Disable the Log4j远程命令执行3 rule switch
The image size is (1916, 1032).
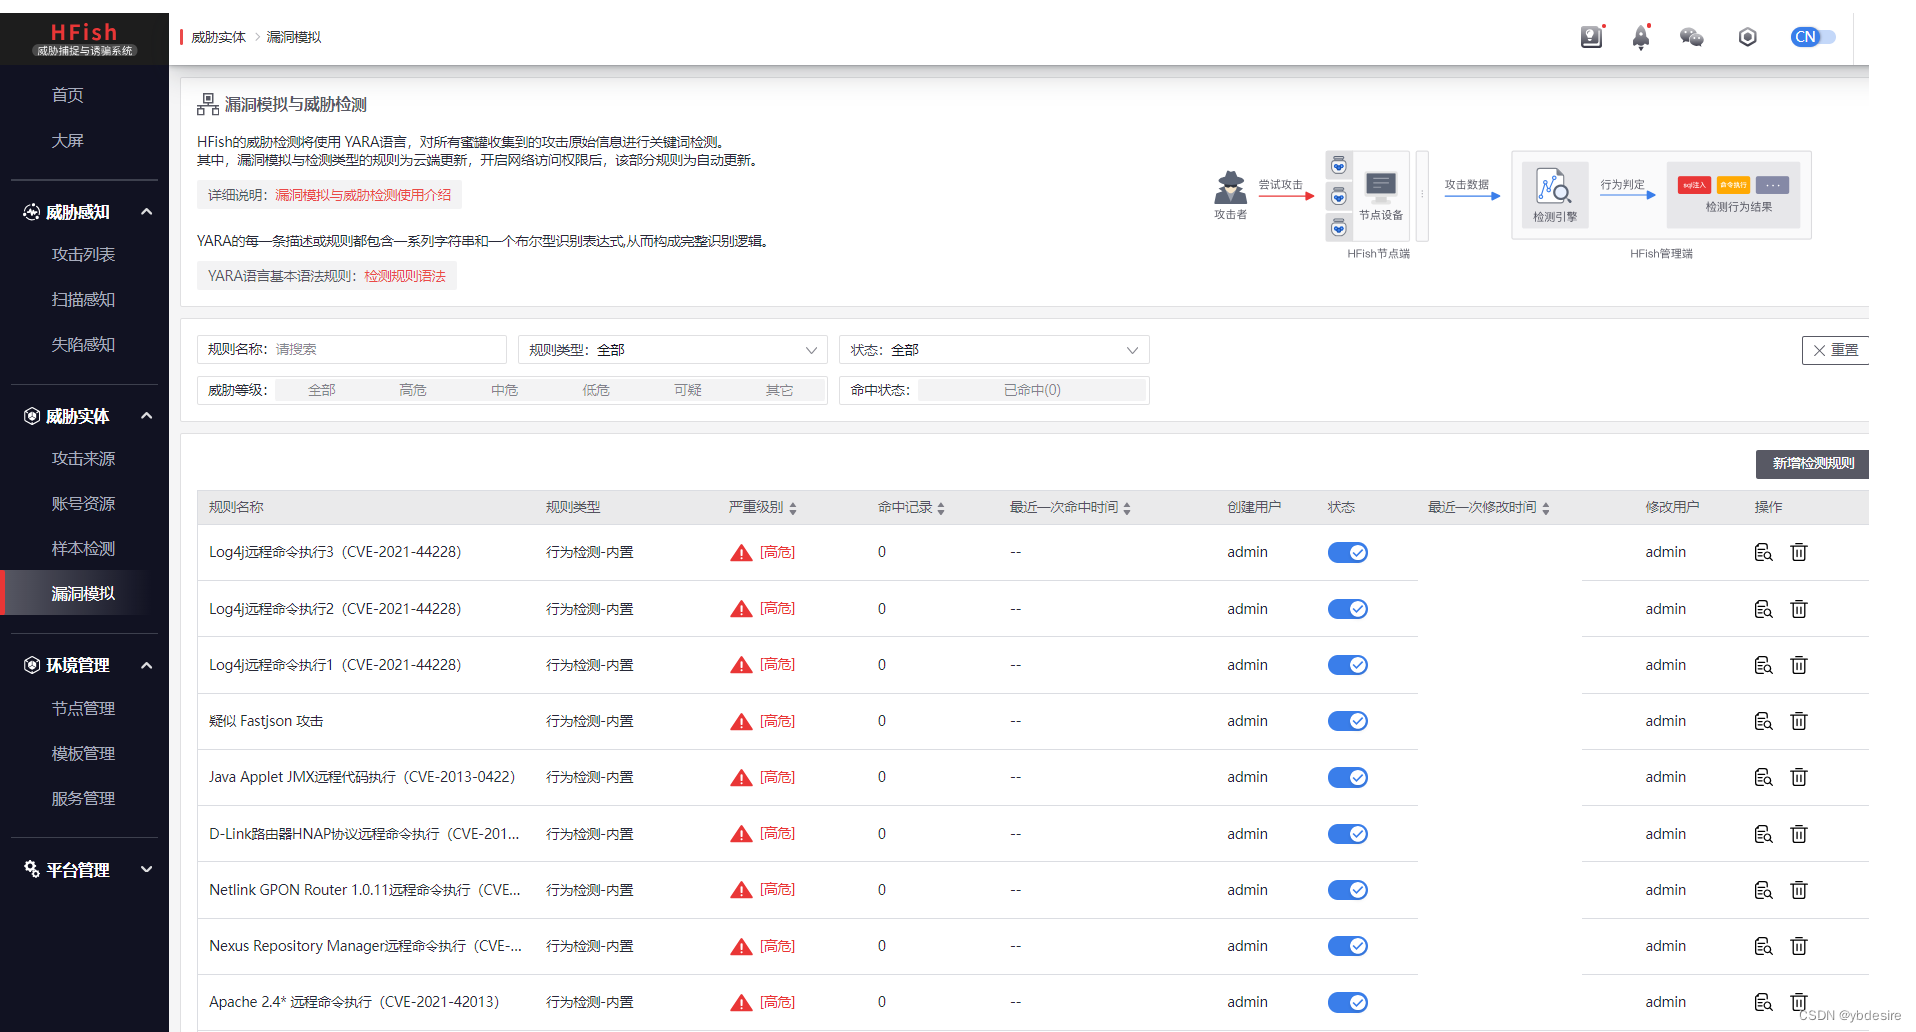point(1347,552)
